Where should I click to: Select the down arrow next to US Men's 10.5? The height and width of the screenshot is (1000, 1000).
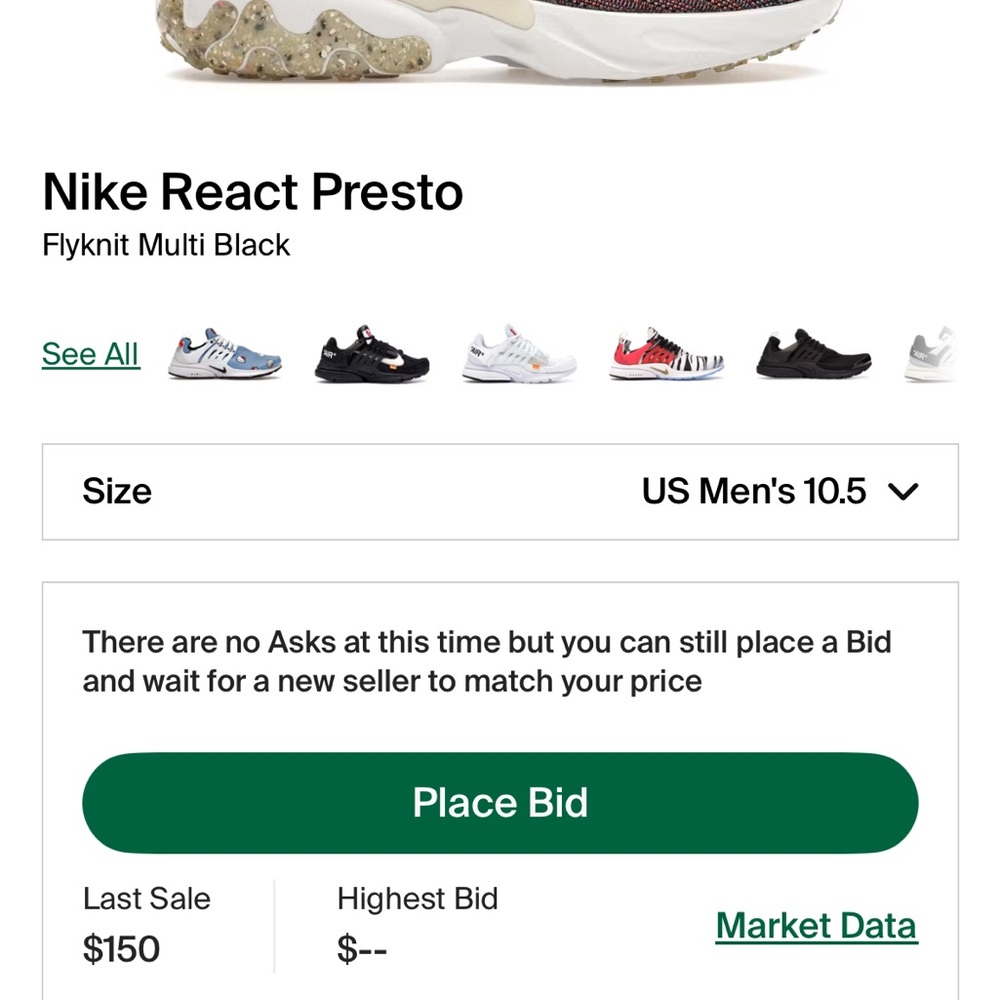[x=904, y=491]
